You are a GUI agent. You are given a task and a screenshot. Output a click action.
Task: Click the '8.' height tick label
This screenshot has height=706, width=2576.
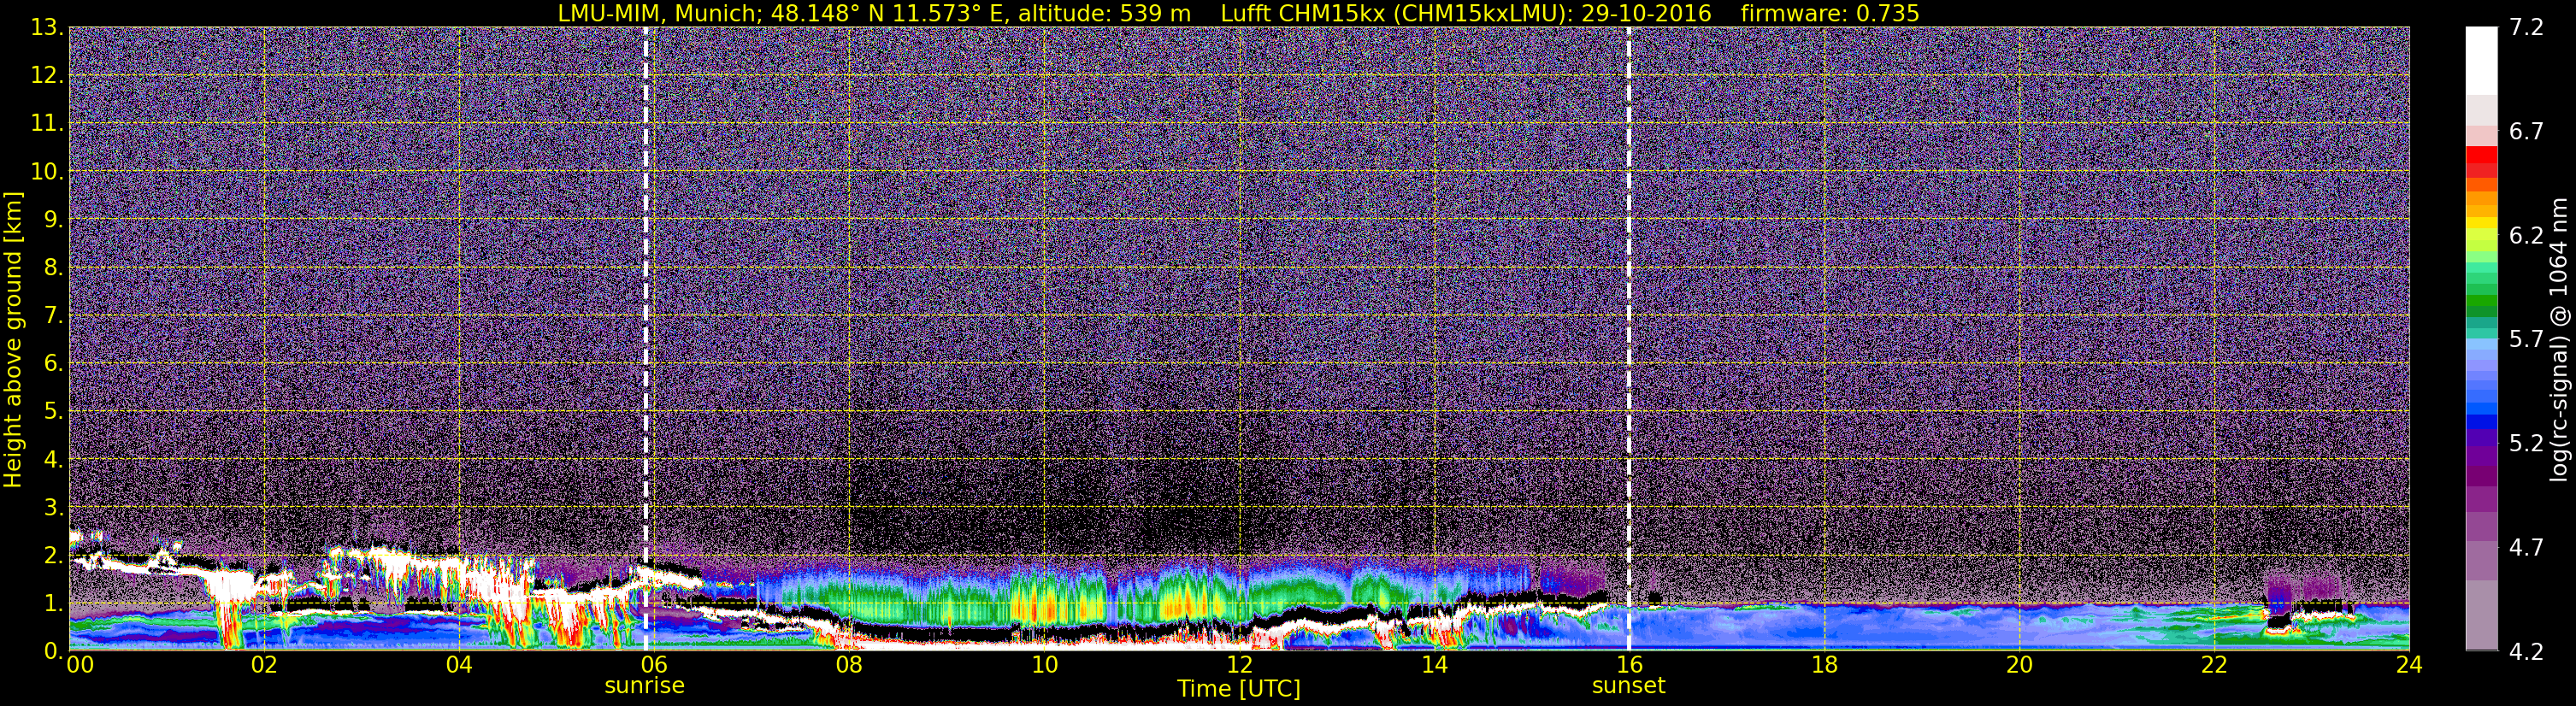coord(53,268)
